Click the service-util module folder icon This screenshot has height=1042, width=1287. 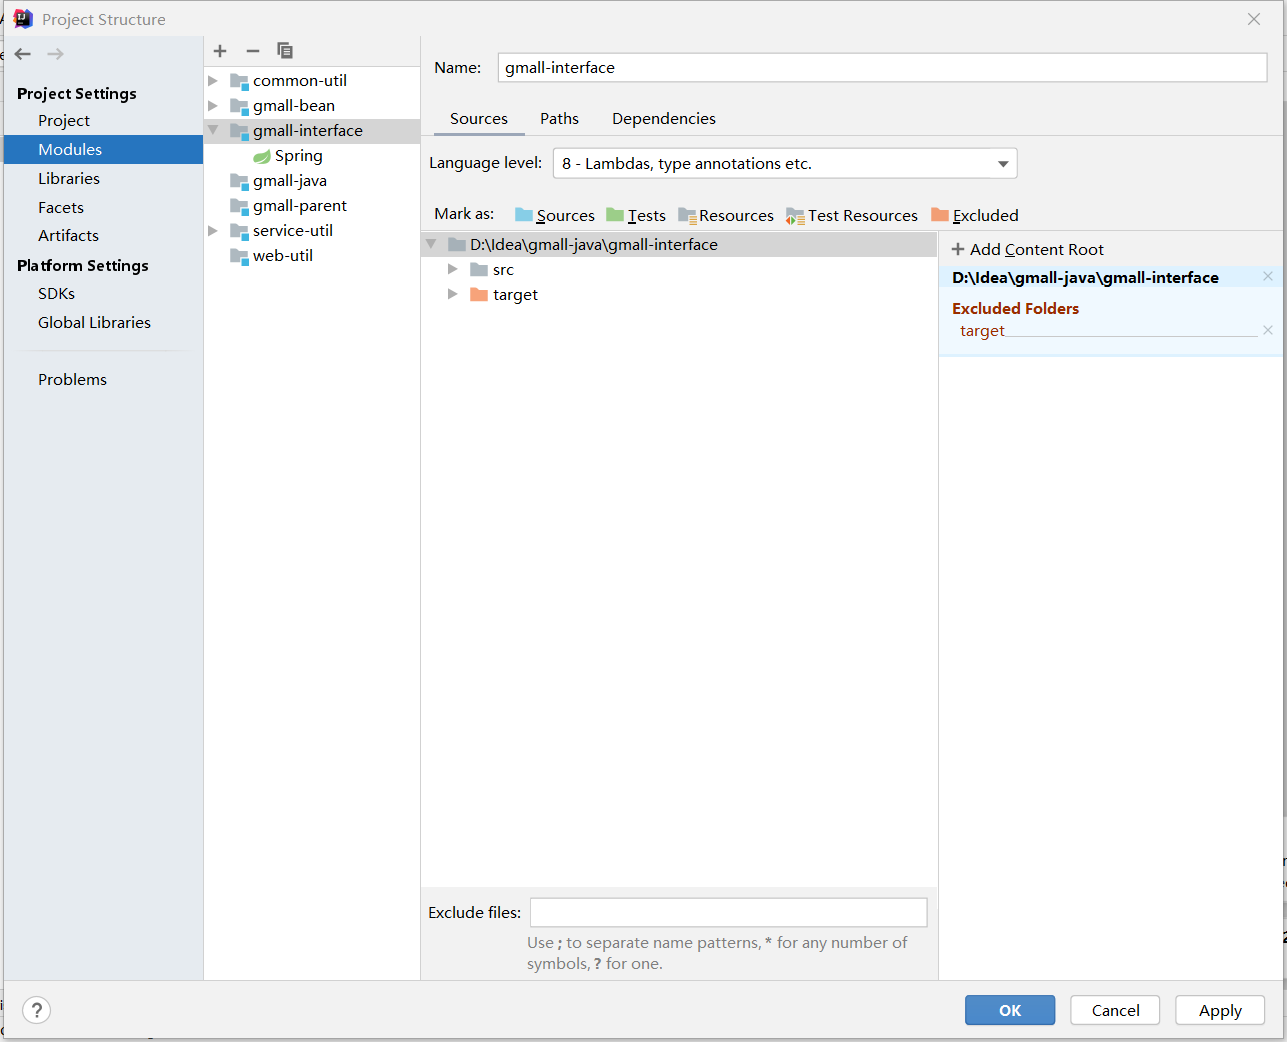coord(239,231)
